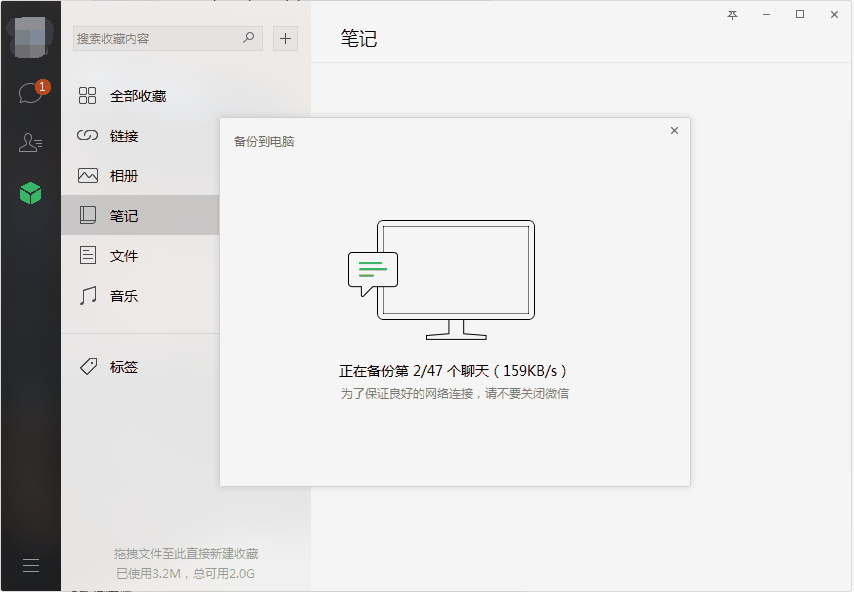Click the album picture icon
Viewport: 854px width, 592px height.
click(88, 175)
